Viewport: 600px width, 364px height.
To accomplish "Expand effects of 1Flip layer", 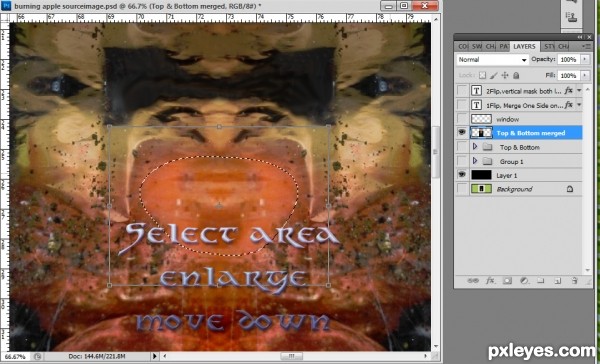I will (579, 104).
